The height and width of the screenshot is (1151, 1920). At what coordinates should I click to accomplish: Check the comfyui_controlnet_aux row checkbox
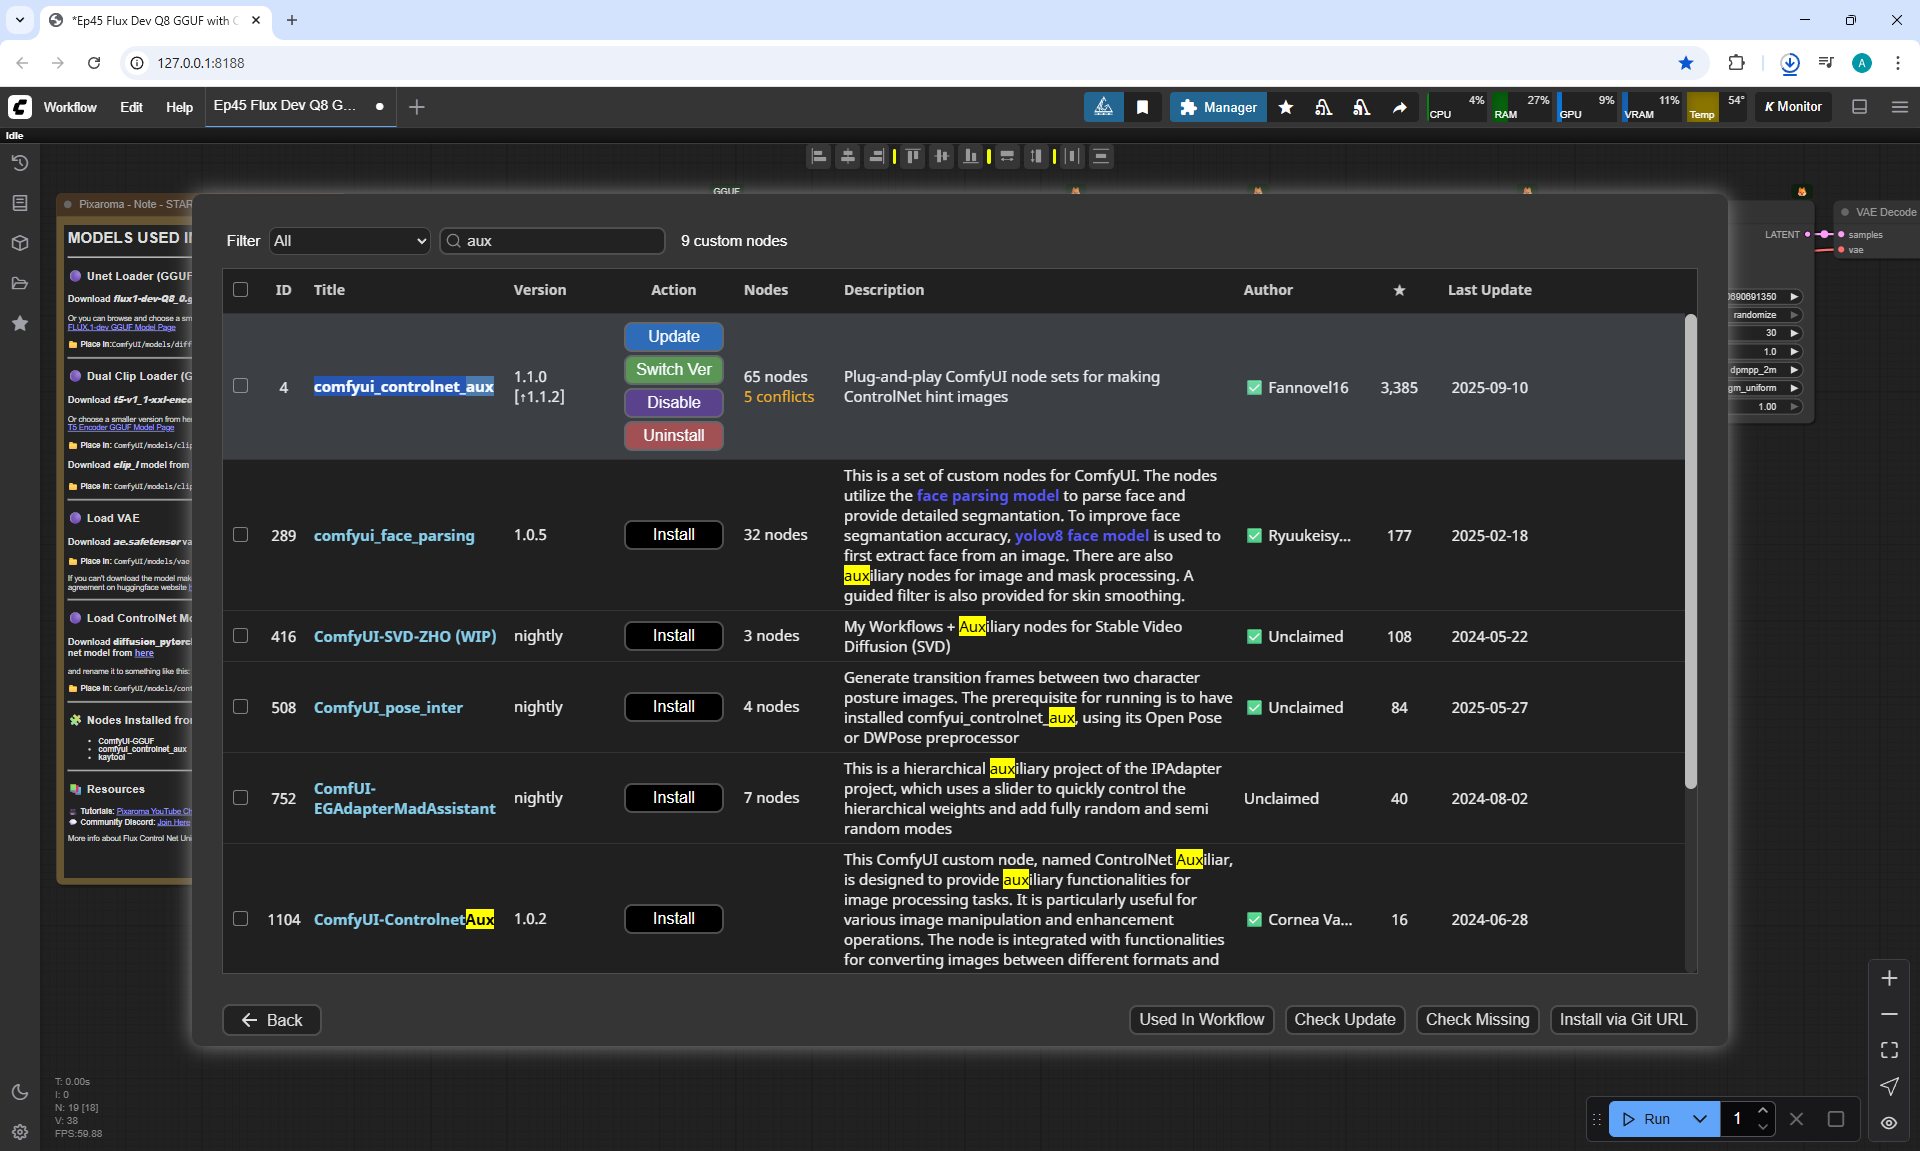tap(241, 386)
